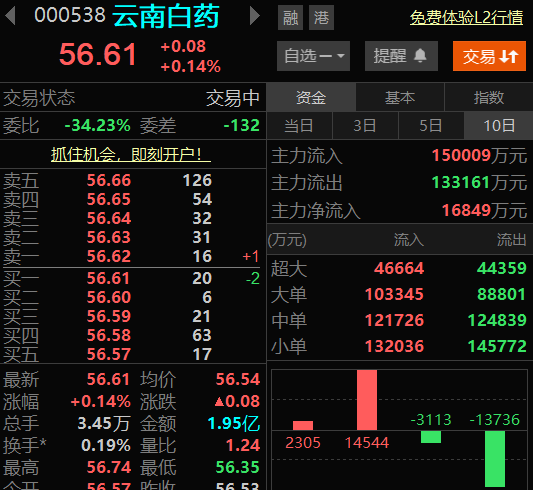
Task: Go to previous stock with left arrow
Action: tap(11, 16)
